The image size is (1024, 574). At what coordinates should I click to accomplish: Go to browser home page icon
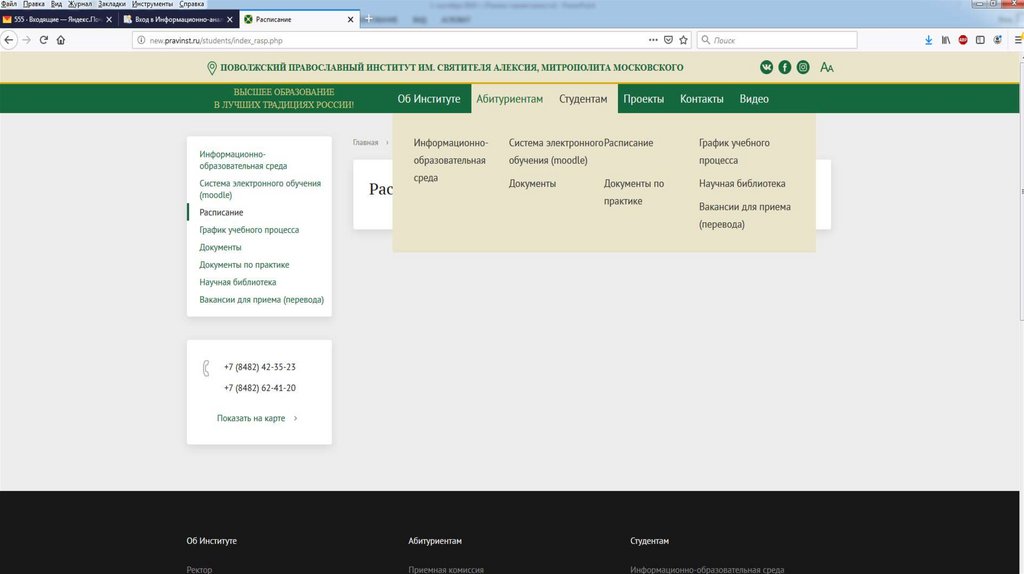coord(61,40)
